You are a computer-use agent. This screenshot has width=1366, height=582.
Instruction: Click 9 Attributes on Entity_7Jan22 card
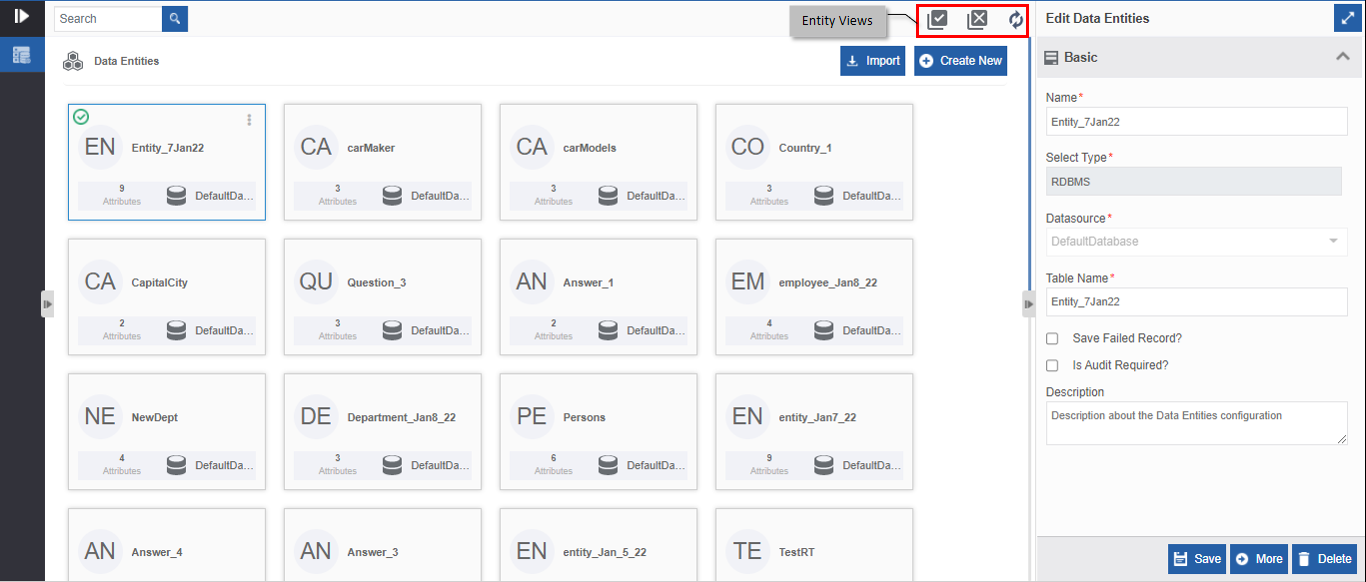tap(122, 194)
